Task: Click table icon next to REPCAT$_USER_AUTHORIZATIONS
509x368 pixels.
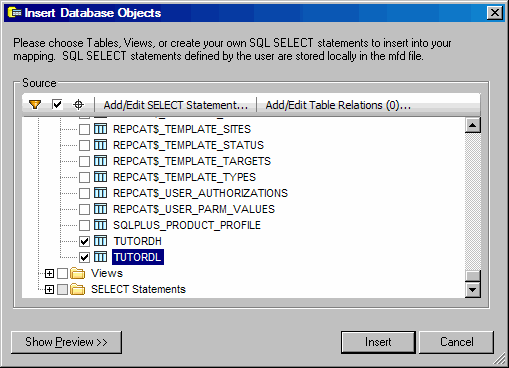Action: 100,193
